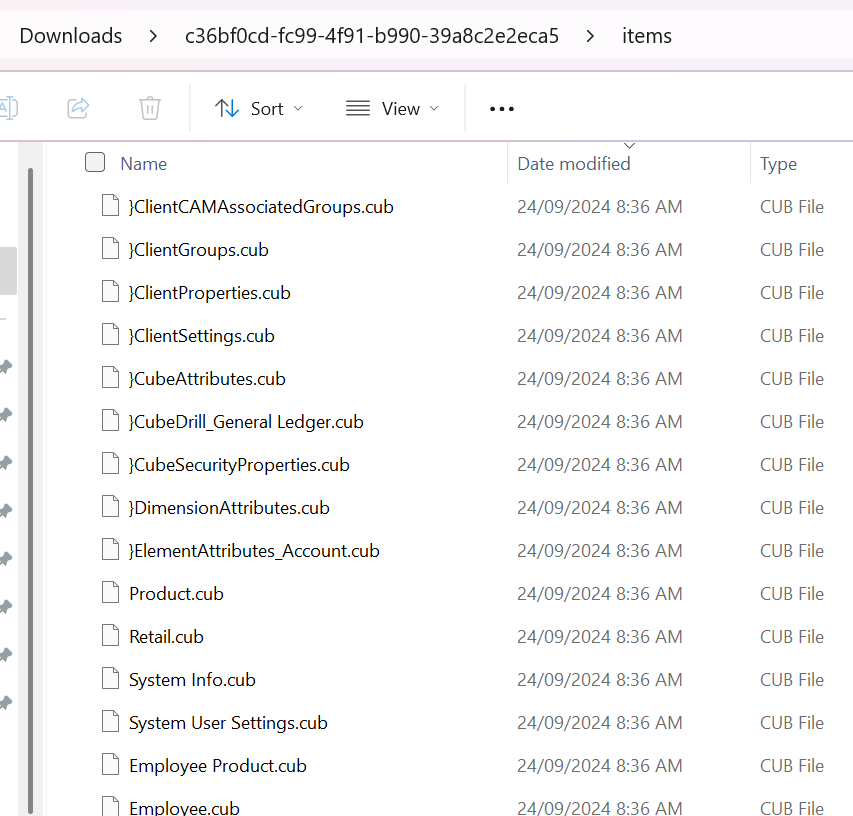
Task: Click file icon of Retail.cub
Action: click(x=110, y=635)
